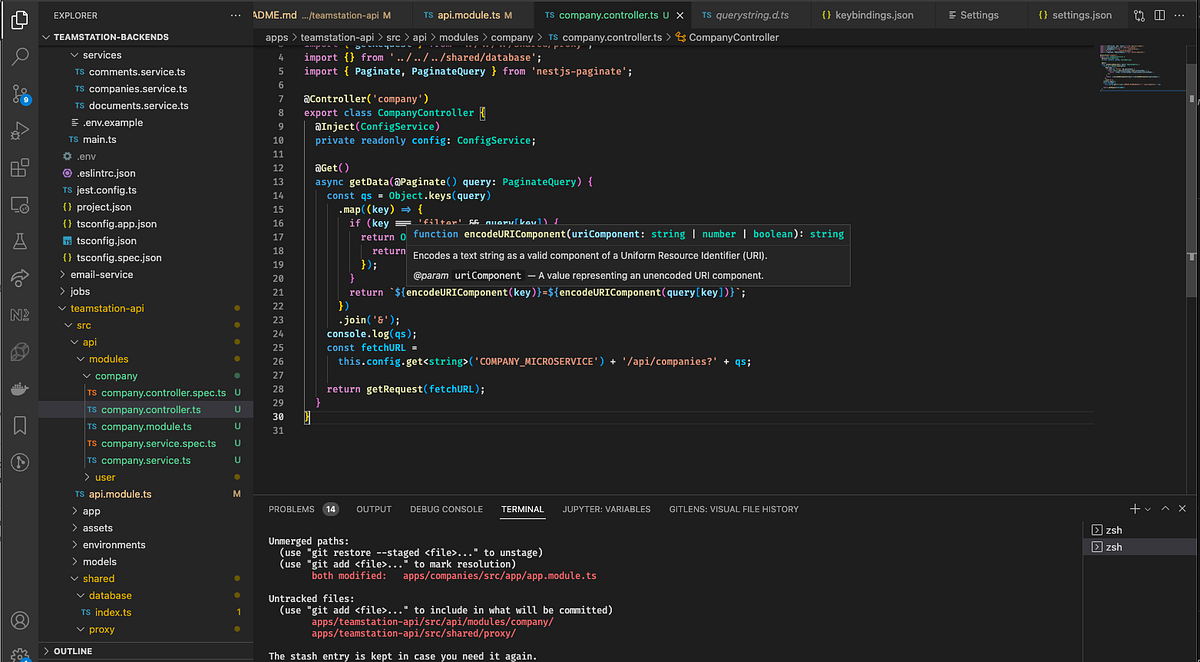
Task: Open the Manage gear menu
Action: 22,653
